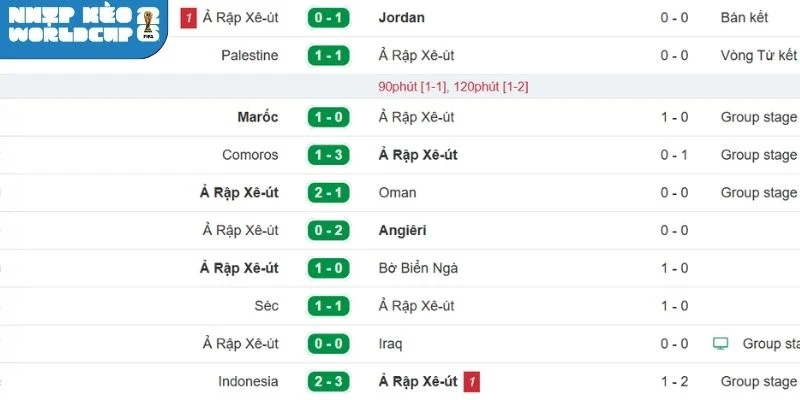
Task: Click the Nhịp Kèo Worldcup logo
Action: pos(80,28)
